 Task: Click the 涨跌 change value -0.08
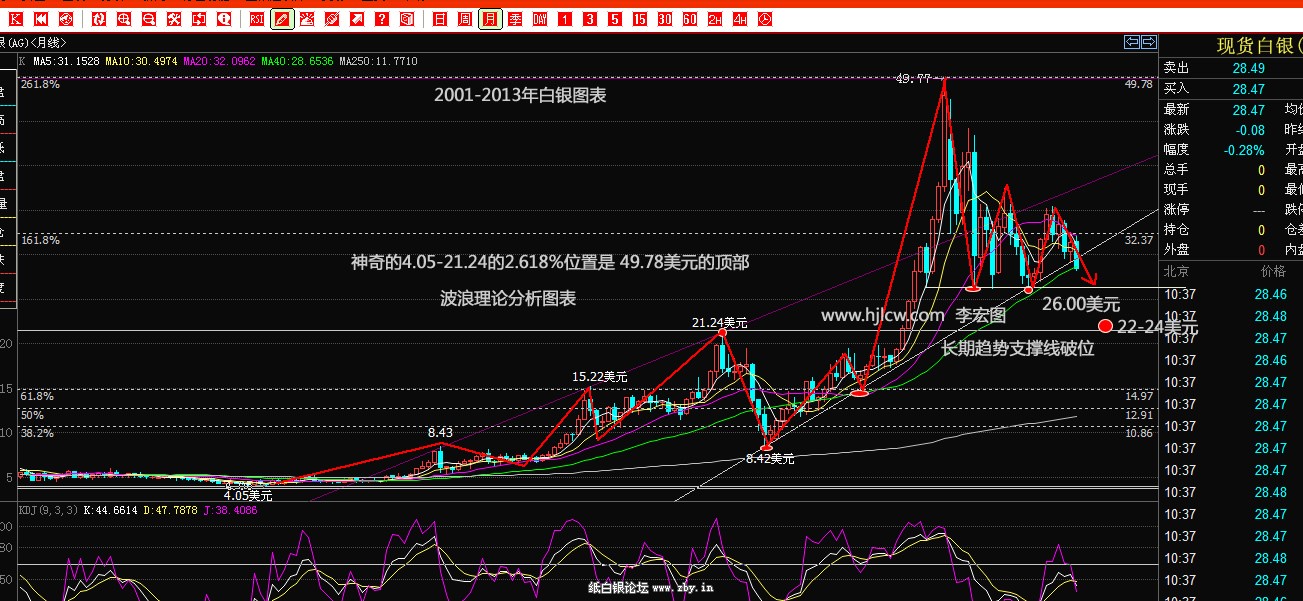point(1249,130)
